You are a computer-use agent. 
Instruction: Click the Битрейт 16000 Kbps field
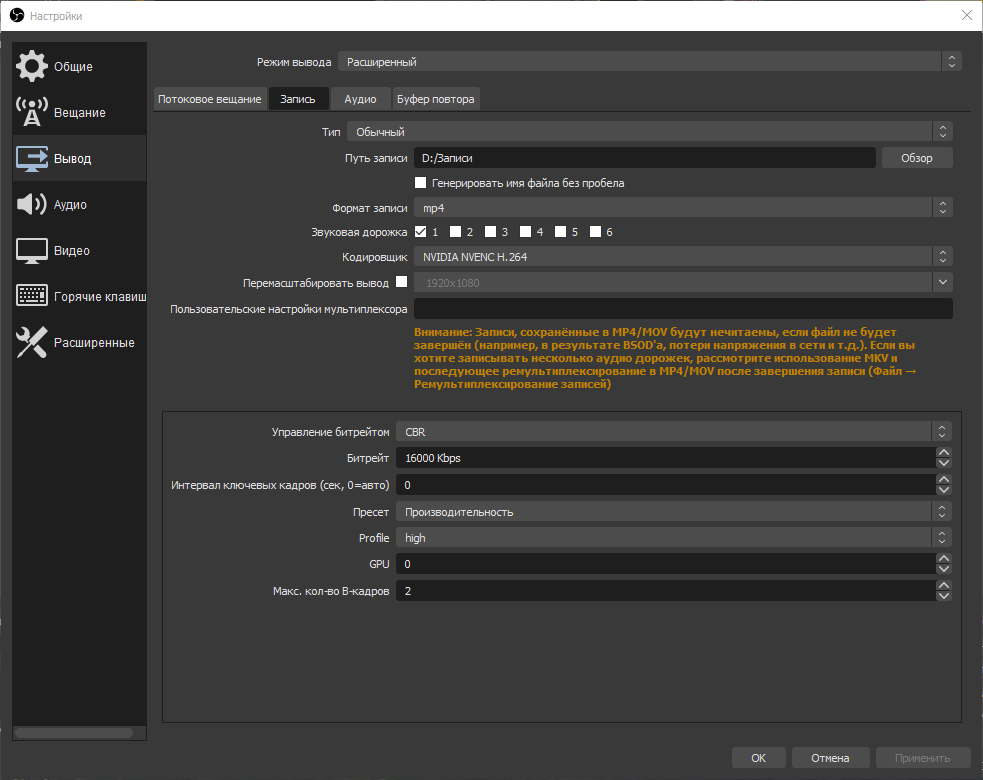664,458
